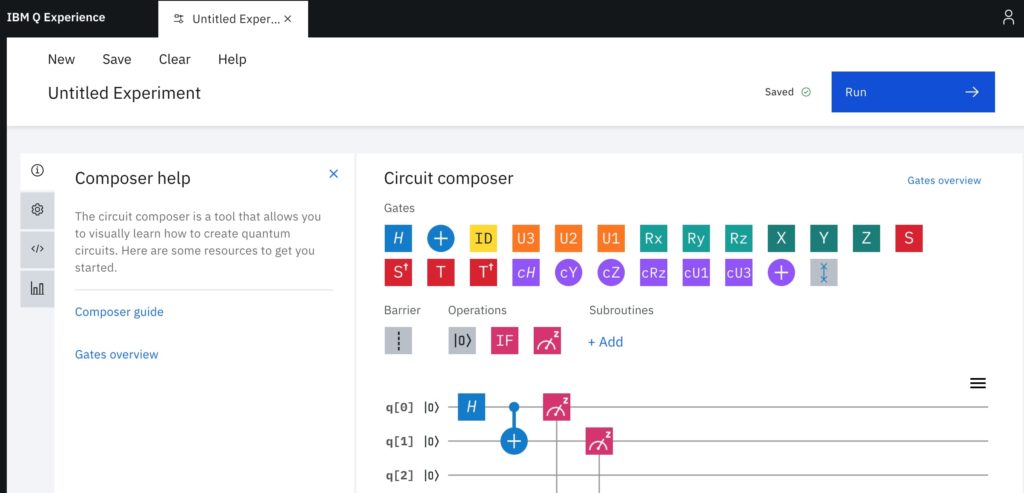Viewport: 1024px width, 493px height.
Task: Select the measurement operation in palette
Action: (547, 340)
